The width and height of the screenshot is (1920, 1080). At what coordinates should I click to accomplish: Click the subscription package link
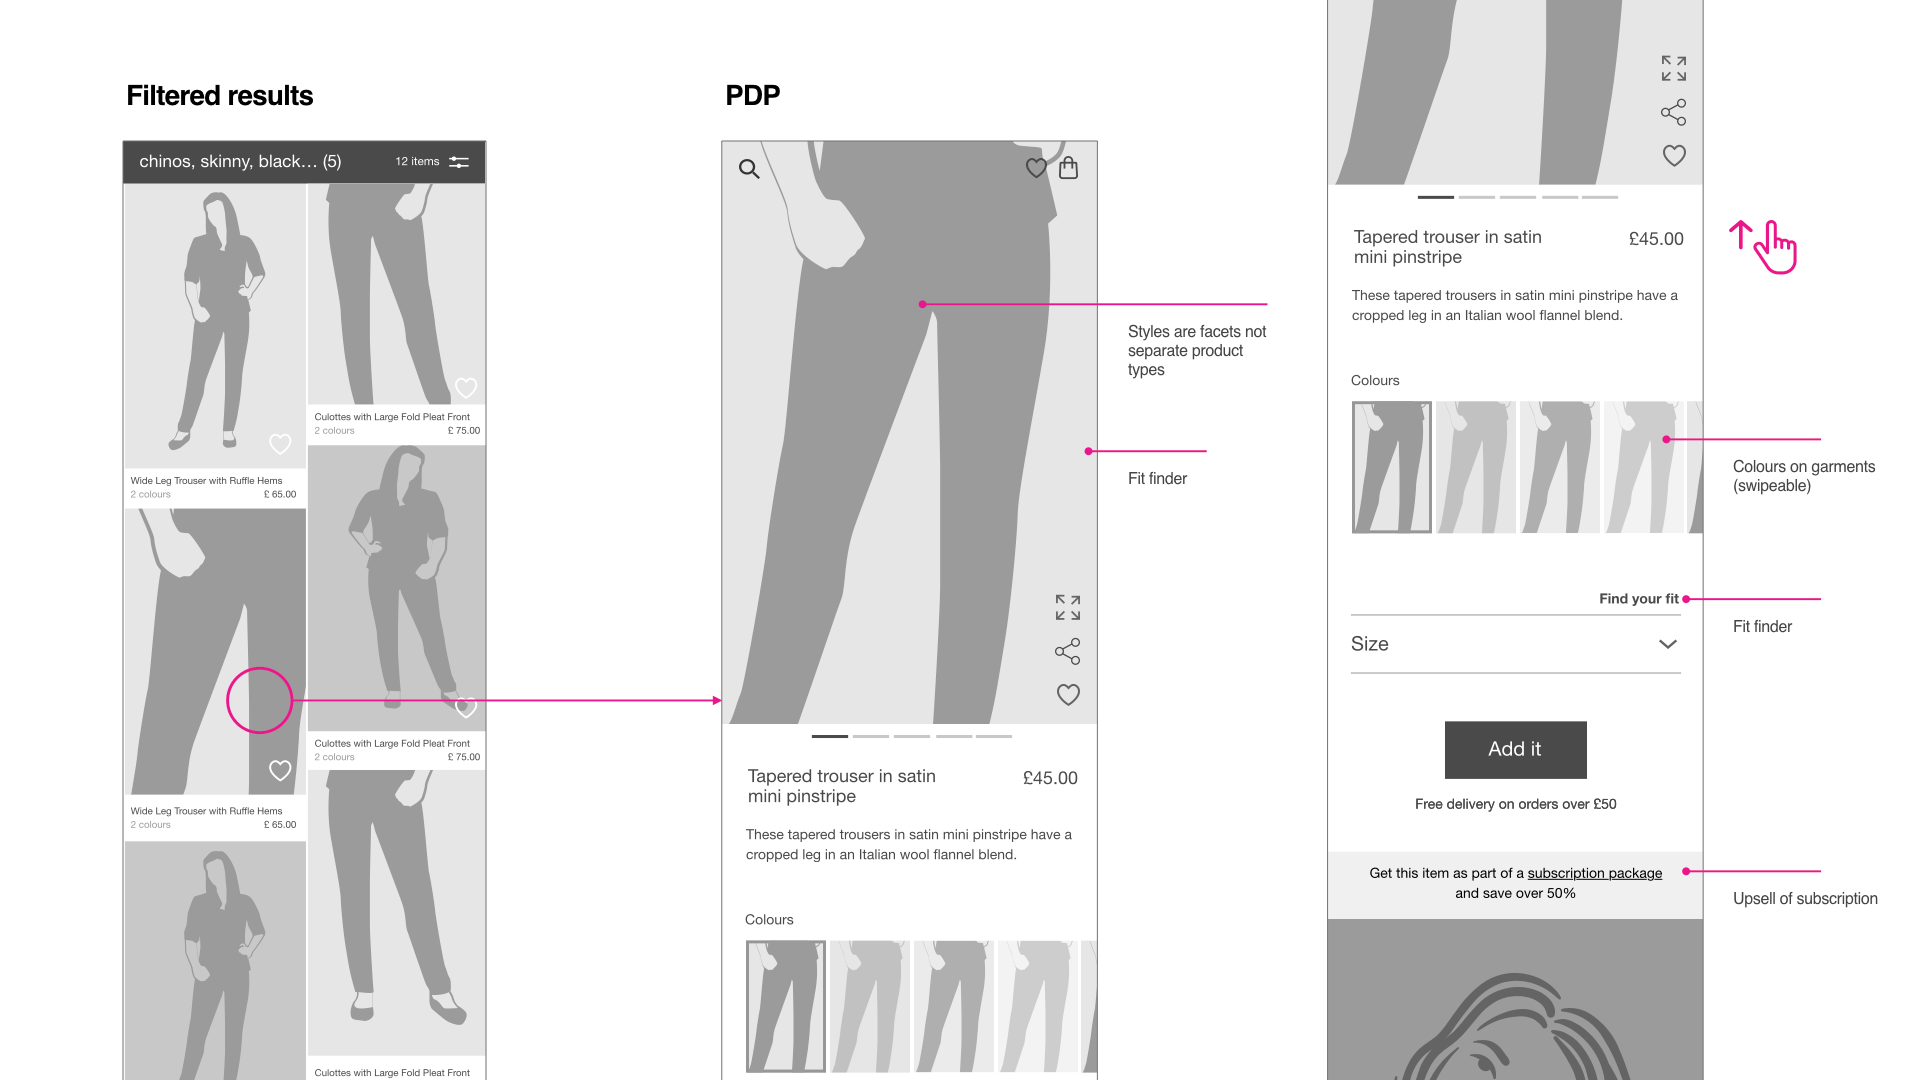(1596, 870)
